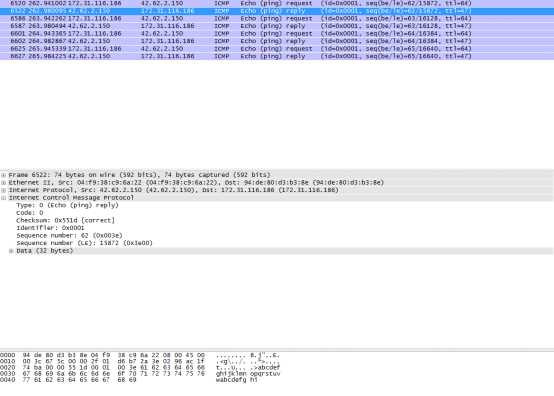The height and width of the screenshot is (396, 554).
Task: Expand the Frame 6522 tree node
Action: [4, 175]
